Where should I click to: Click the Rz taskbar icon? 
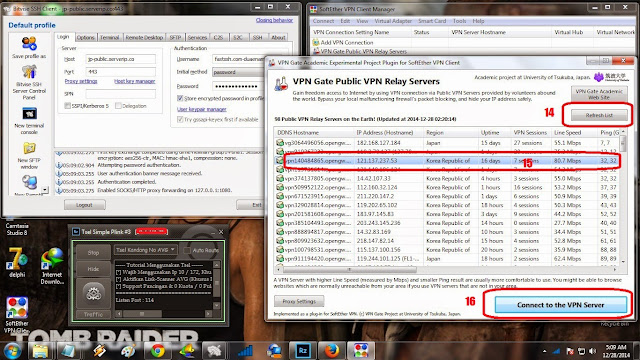[x=302, y=351]
